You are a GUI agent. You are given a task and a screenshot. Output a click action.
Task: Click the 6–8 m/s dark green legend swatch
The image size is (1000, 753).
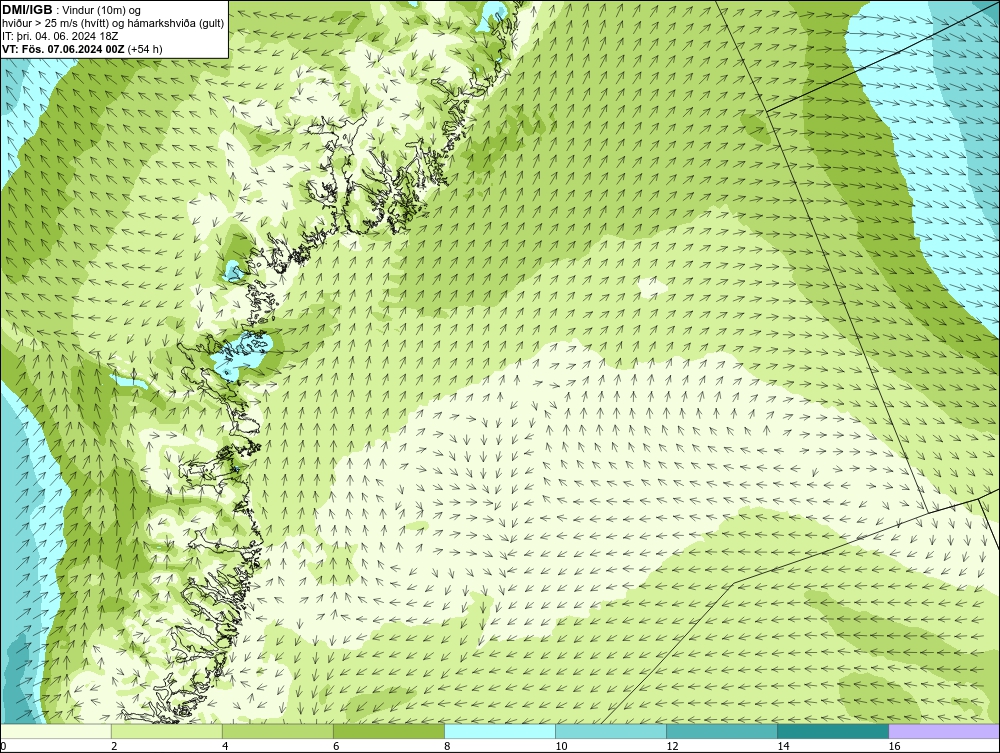click(x=389, y=731)
